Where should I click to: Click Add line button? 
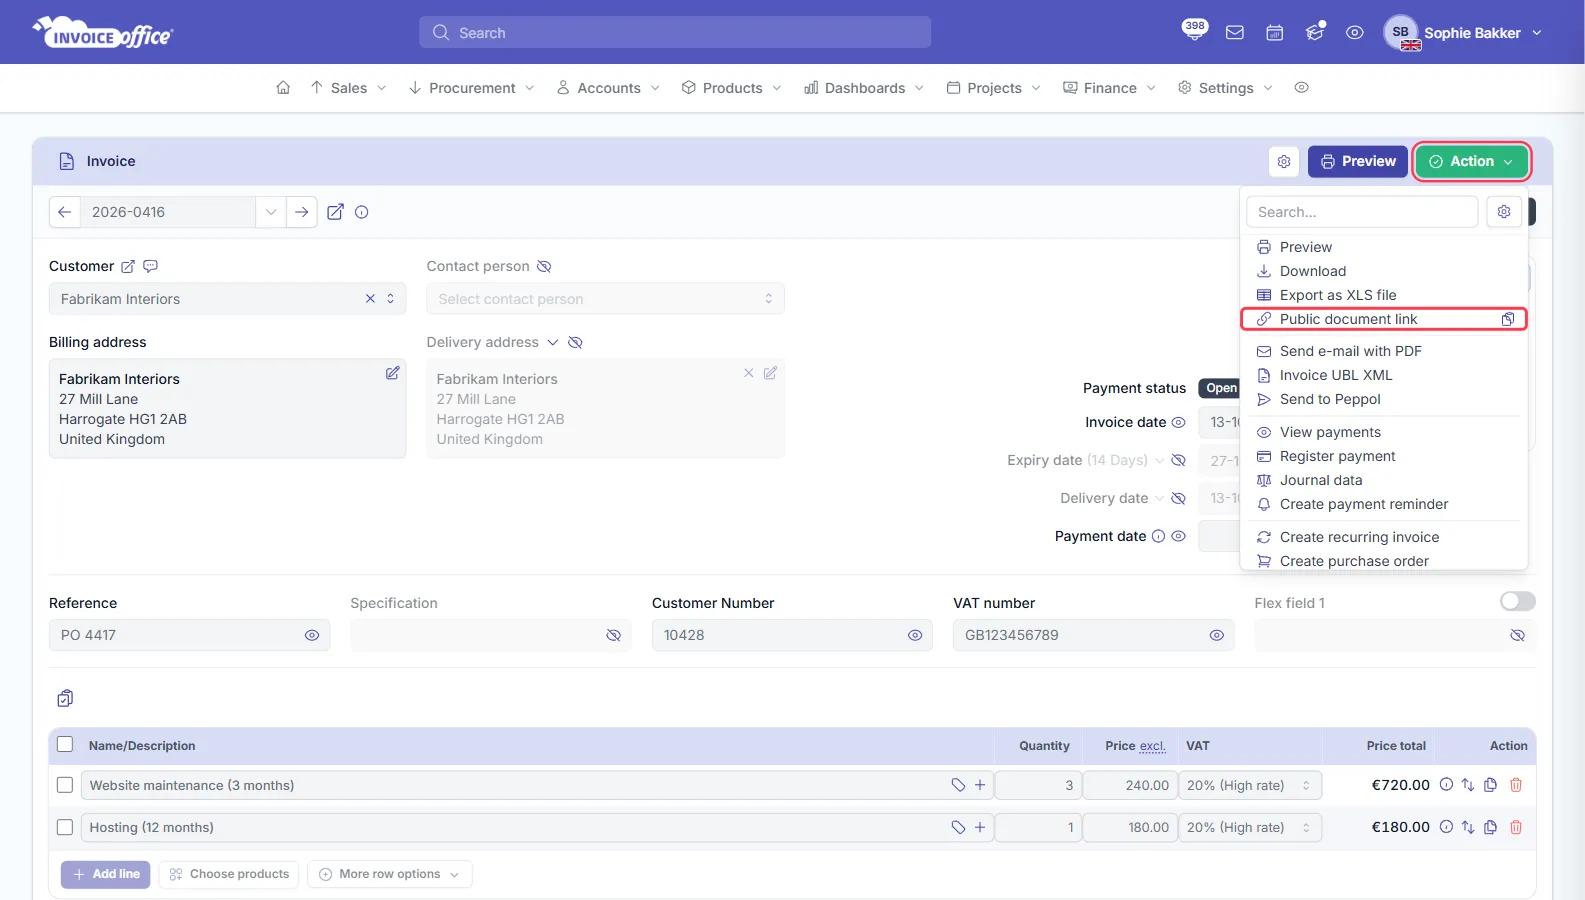click(x=106, y=874)
